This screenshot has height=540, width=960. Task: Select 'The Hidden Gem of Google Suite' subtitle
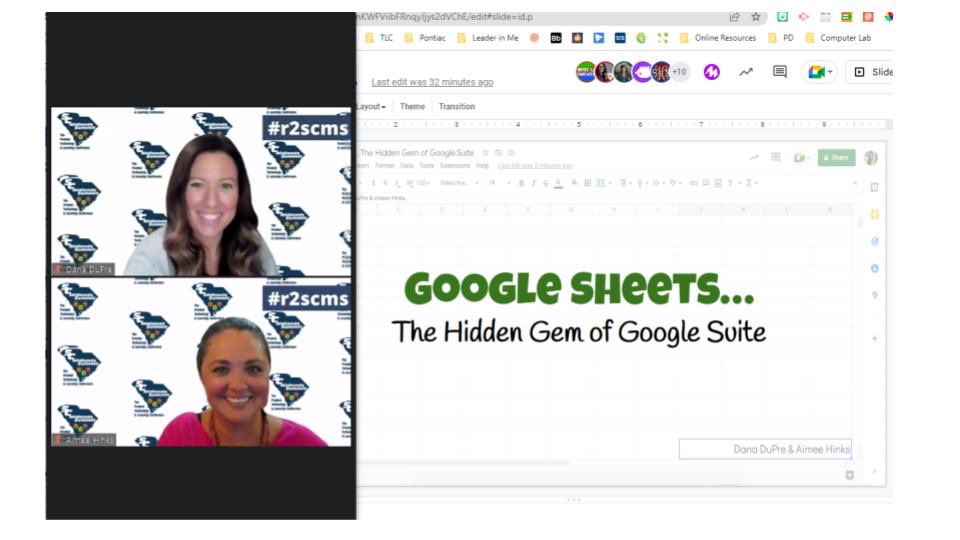click(579, 332)
